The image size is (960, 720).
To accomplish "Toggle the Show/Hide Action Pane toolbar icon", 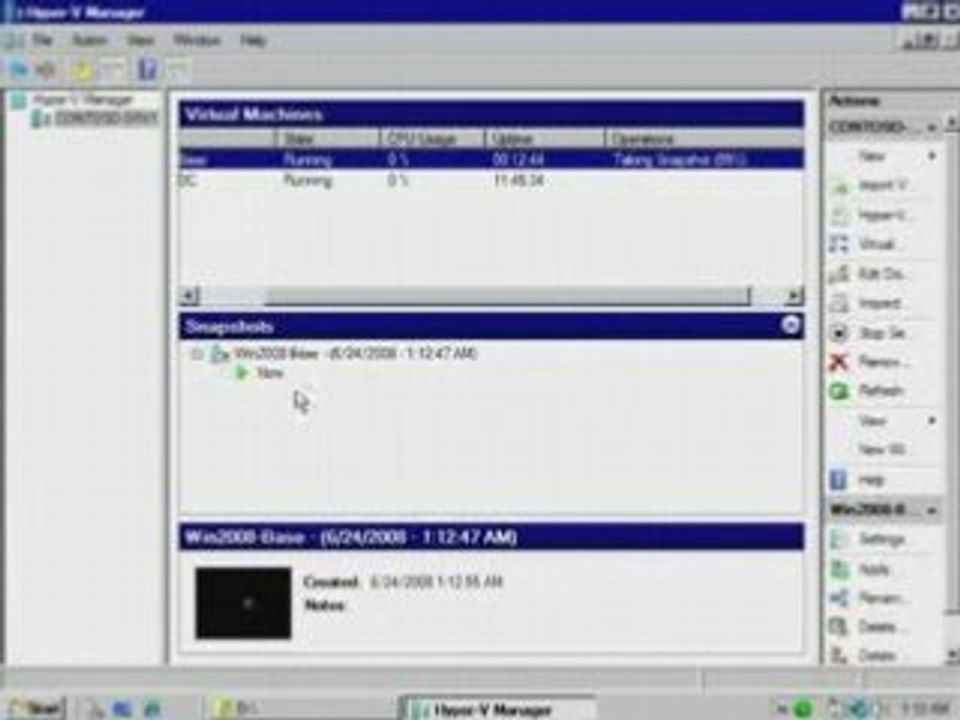I will click(x=178, y=70).
